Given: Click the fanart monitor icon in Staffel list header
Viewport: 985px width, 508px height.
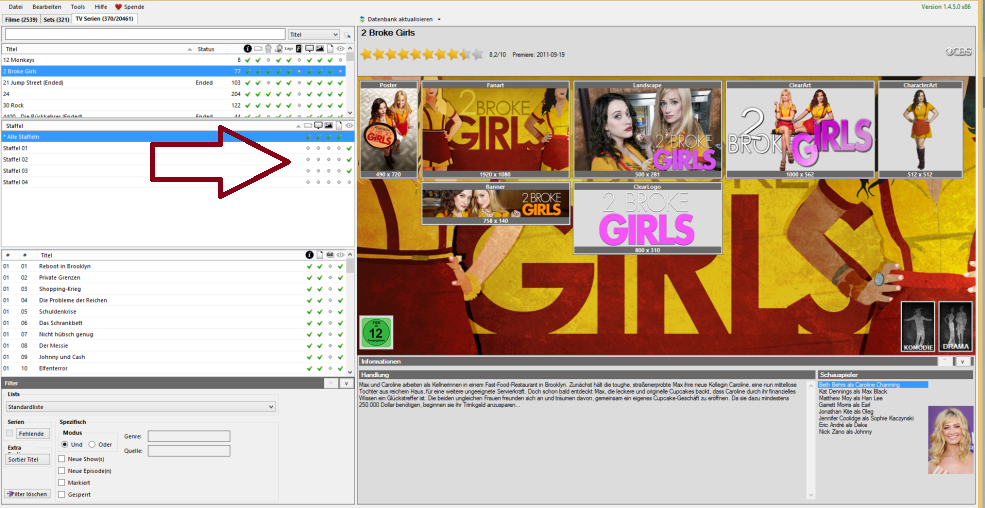Looking at the screenshot, I should [x=318, y=126].
